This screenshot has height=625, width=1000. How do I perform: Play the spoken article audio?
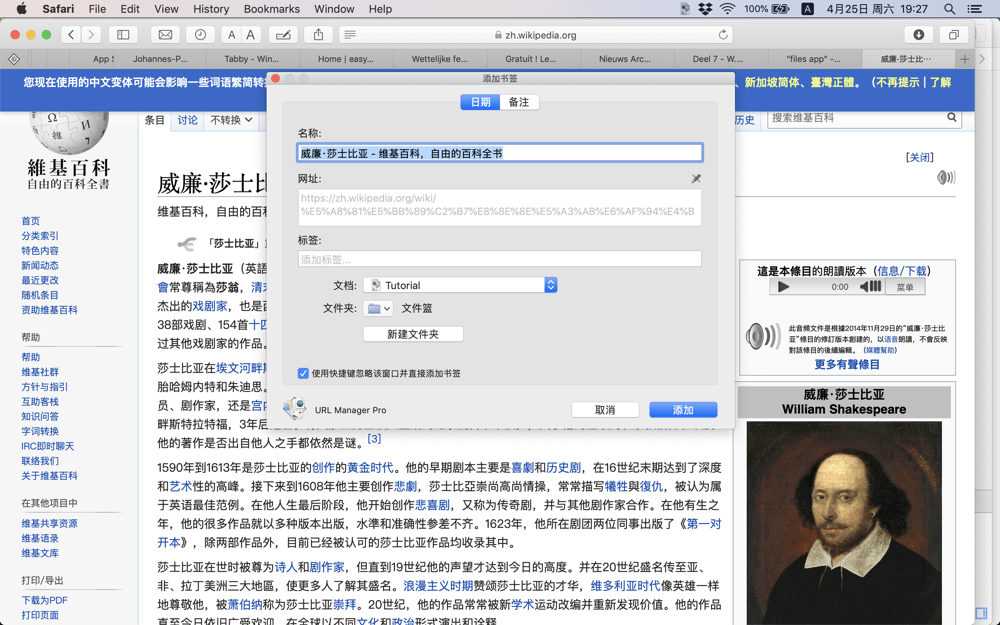point(783,287)
